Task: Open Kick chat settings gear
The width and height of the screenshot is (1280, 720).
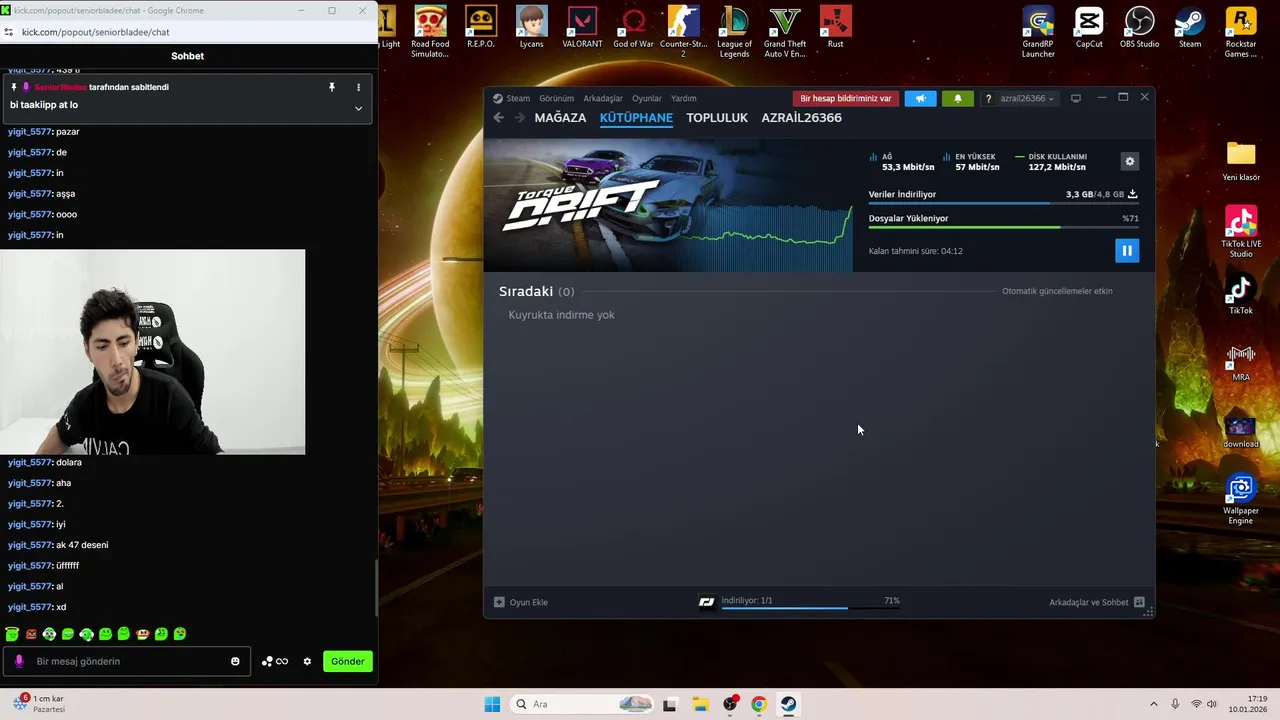Action: (307, 661)
